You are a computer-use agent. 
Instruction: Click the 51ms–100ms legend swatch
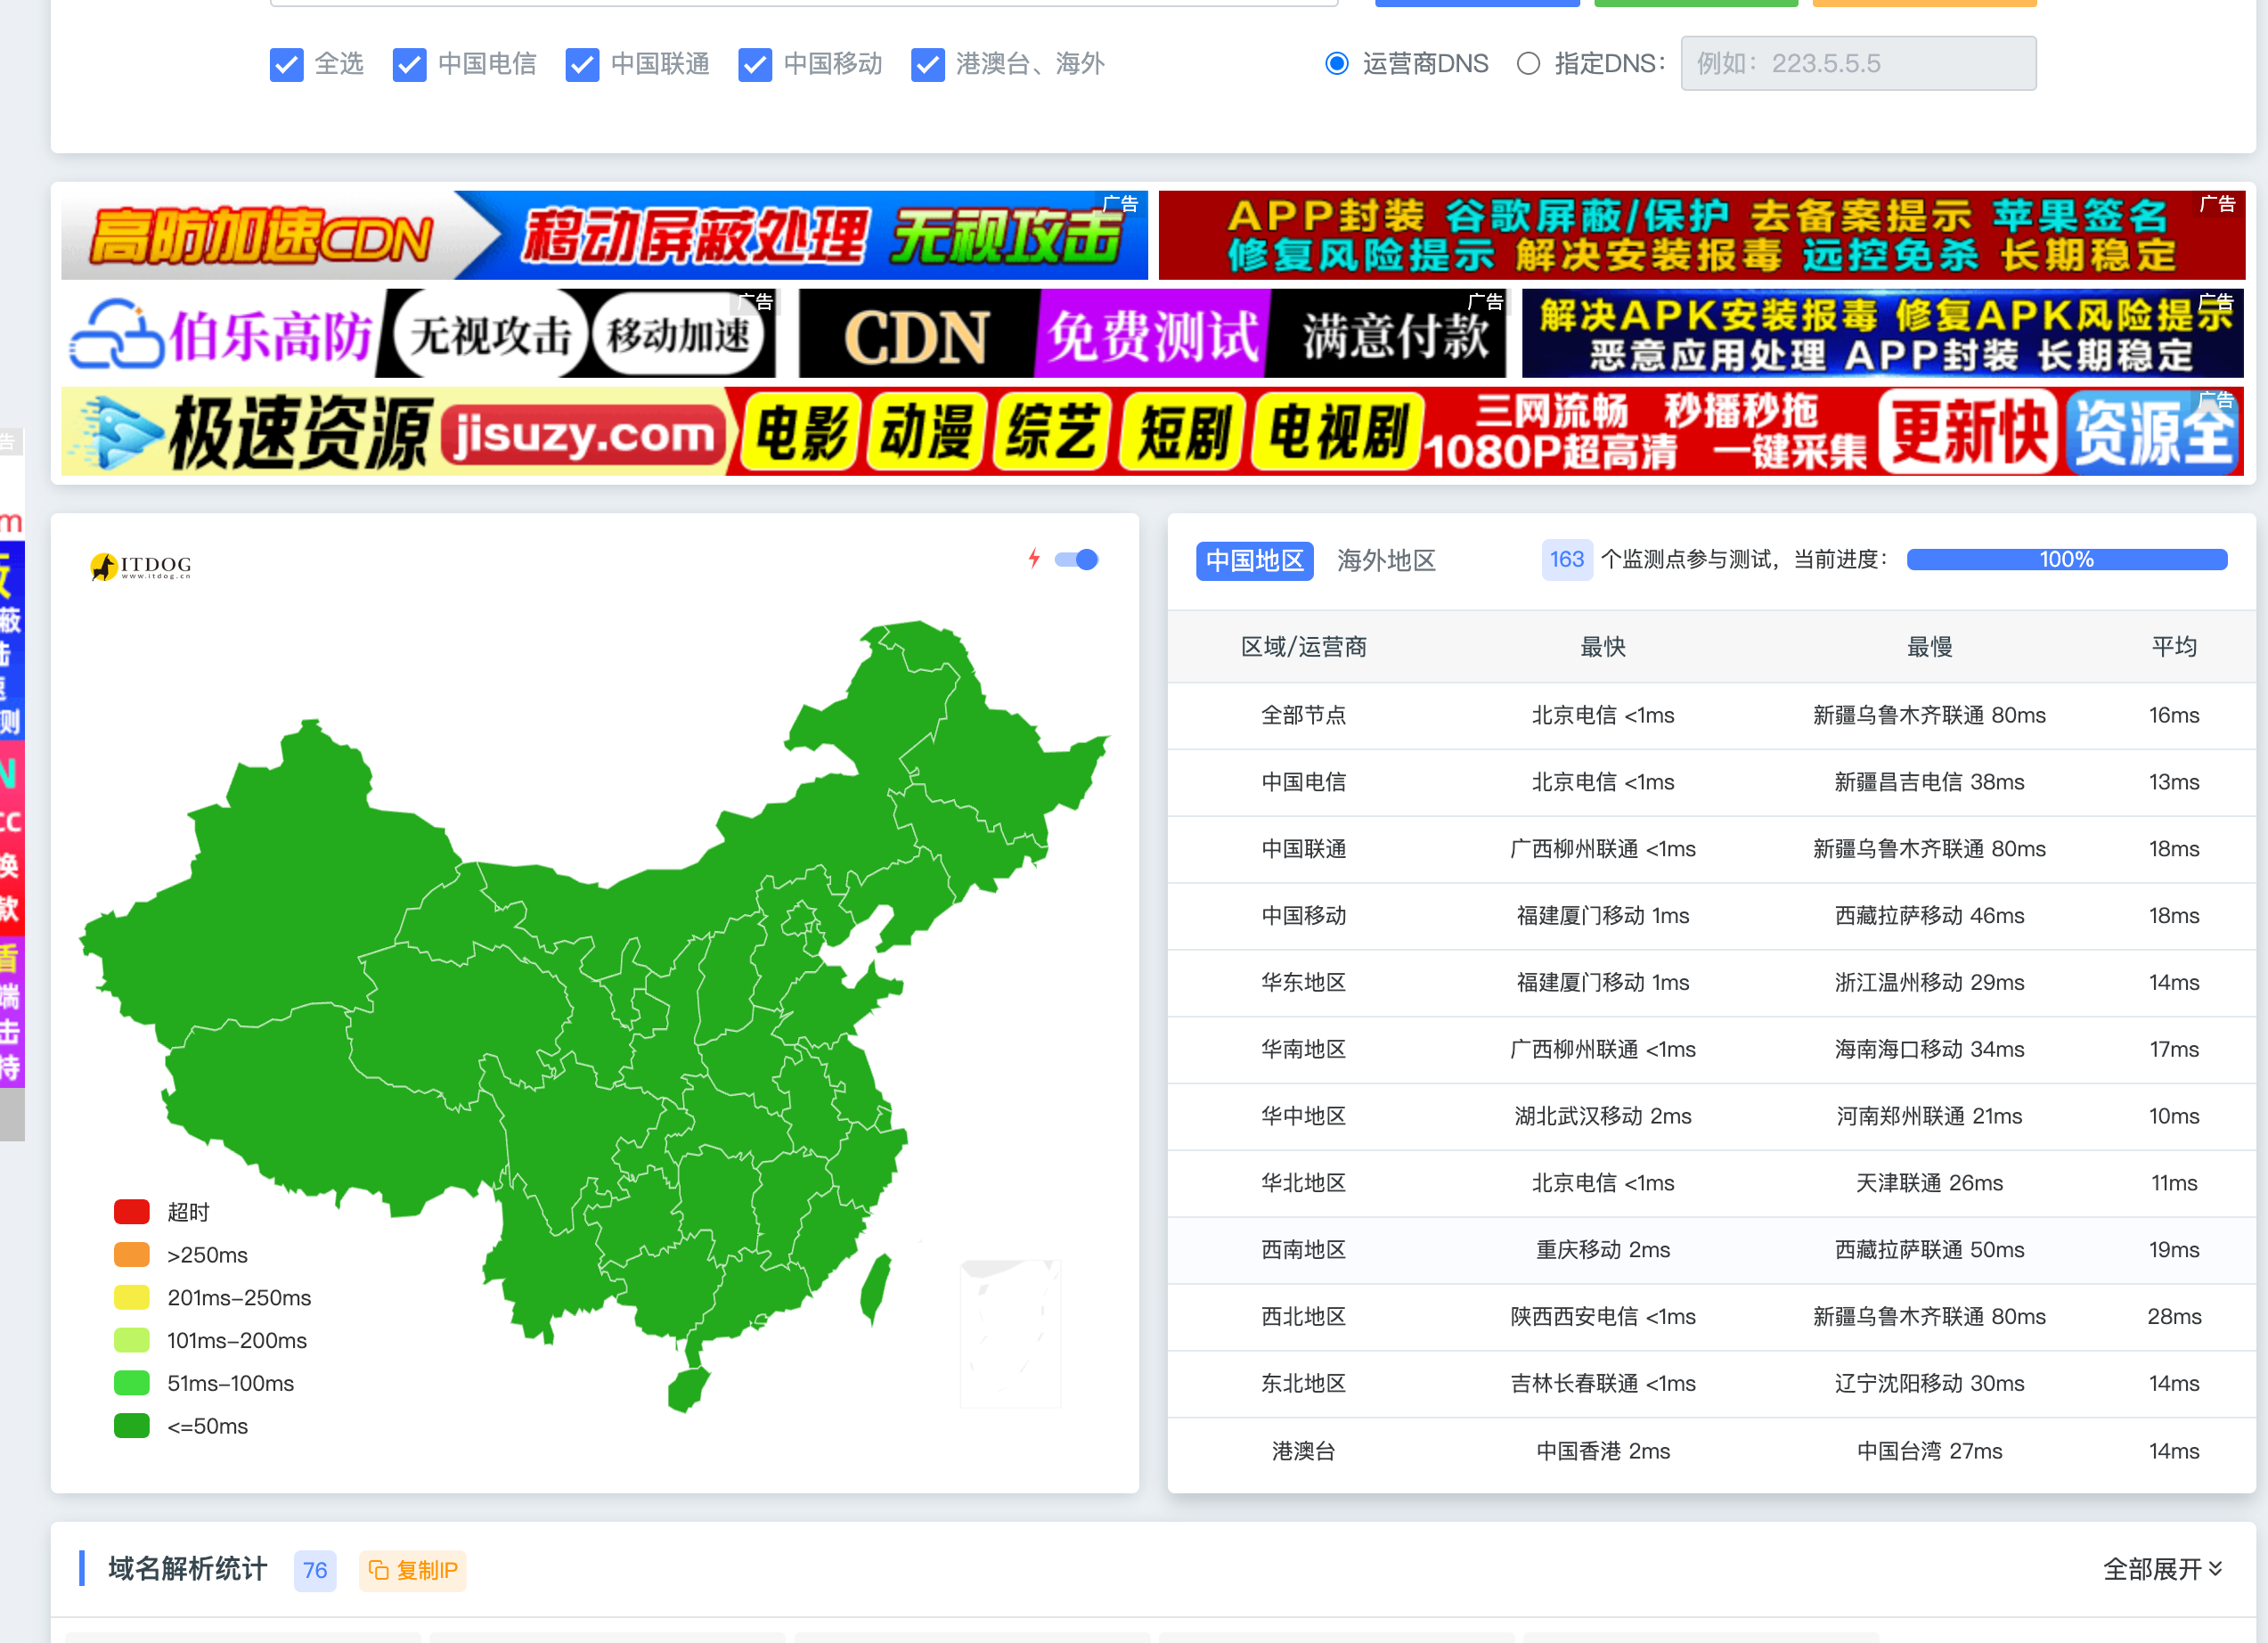click(132, 1384)
